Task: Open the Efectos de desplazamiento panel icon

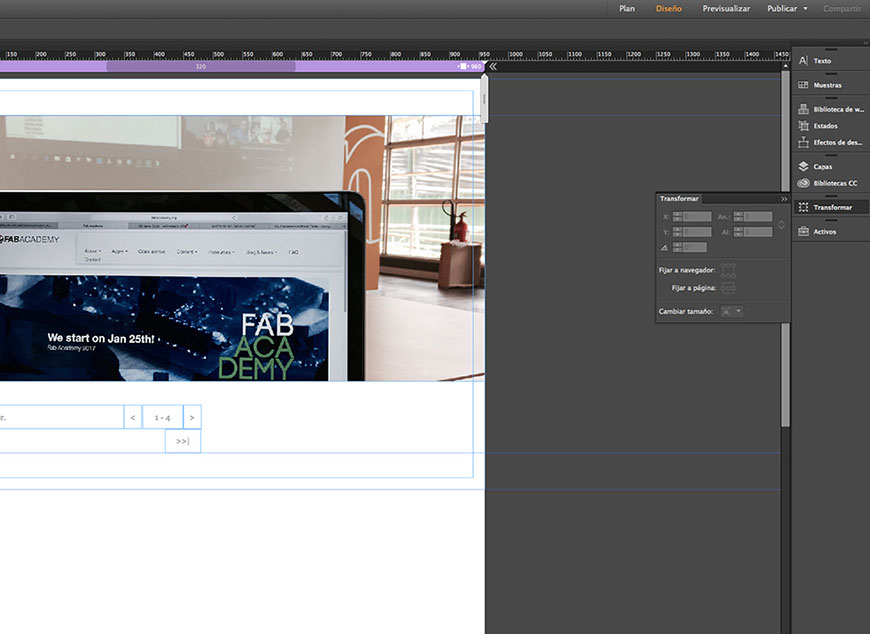Action: pos(803,143)
